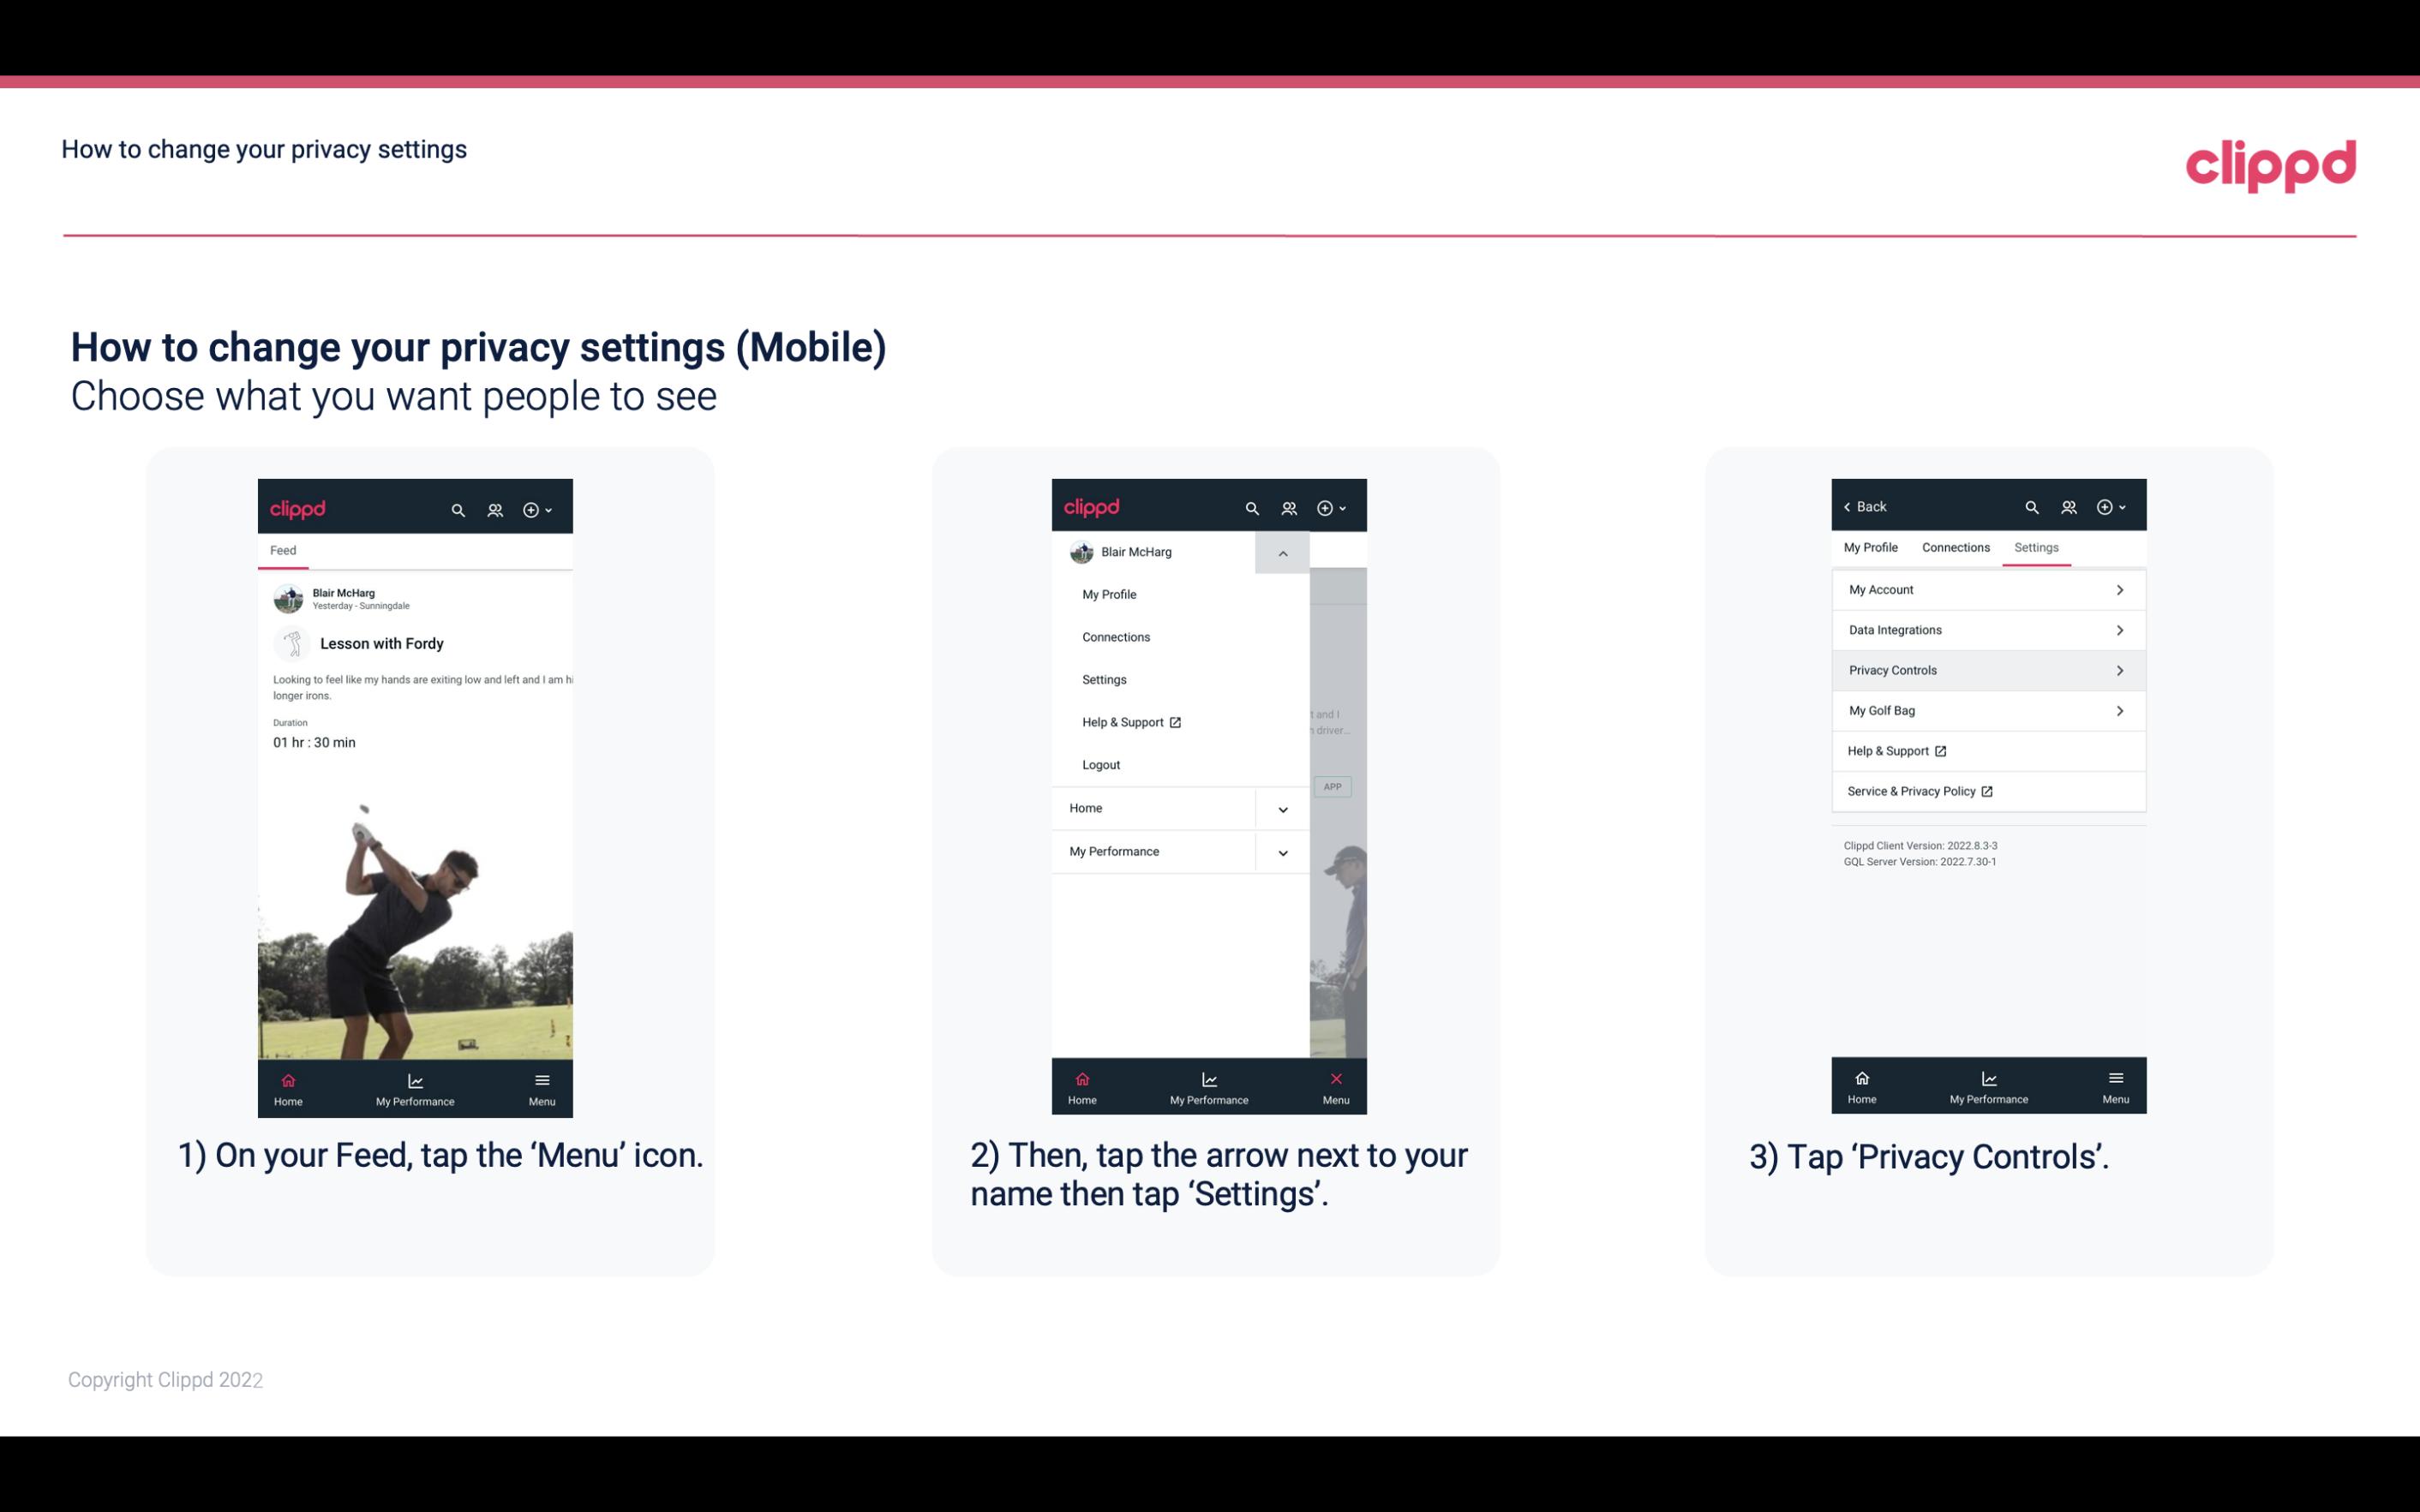
Task: Tap the profile icon in top navigation bar
Action: [496, 507]
